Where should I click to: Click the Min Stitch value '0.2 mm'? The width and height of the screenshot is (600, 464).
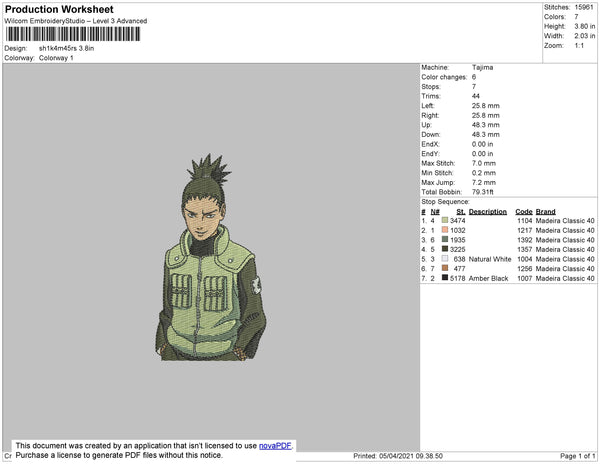484,173
